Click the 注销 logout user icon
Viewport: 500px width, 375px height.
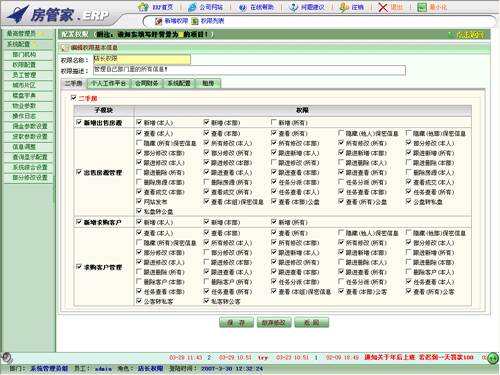[344, 7]
